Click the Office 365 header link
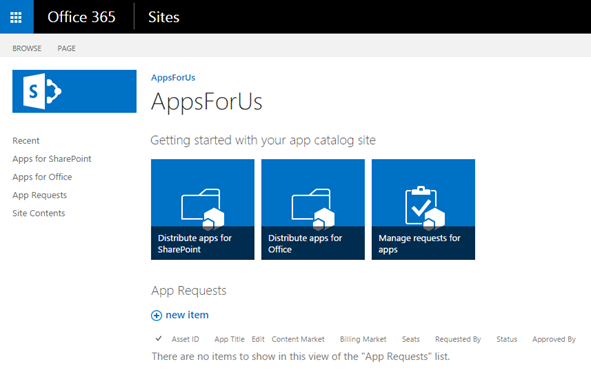This screenshot has width=591, height=372. point(81,17)
